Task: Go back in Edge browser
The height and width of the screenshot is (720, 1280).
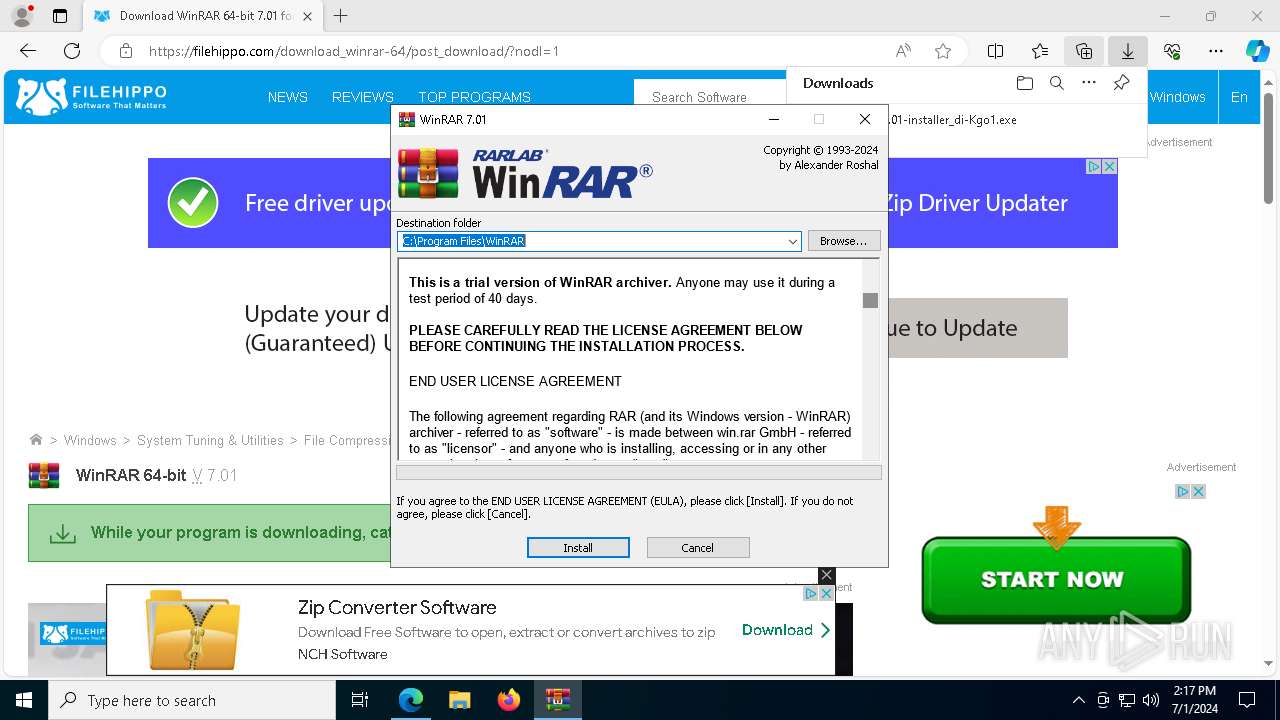Action: (x=28, y=51)
